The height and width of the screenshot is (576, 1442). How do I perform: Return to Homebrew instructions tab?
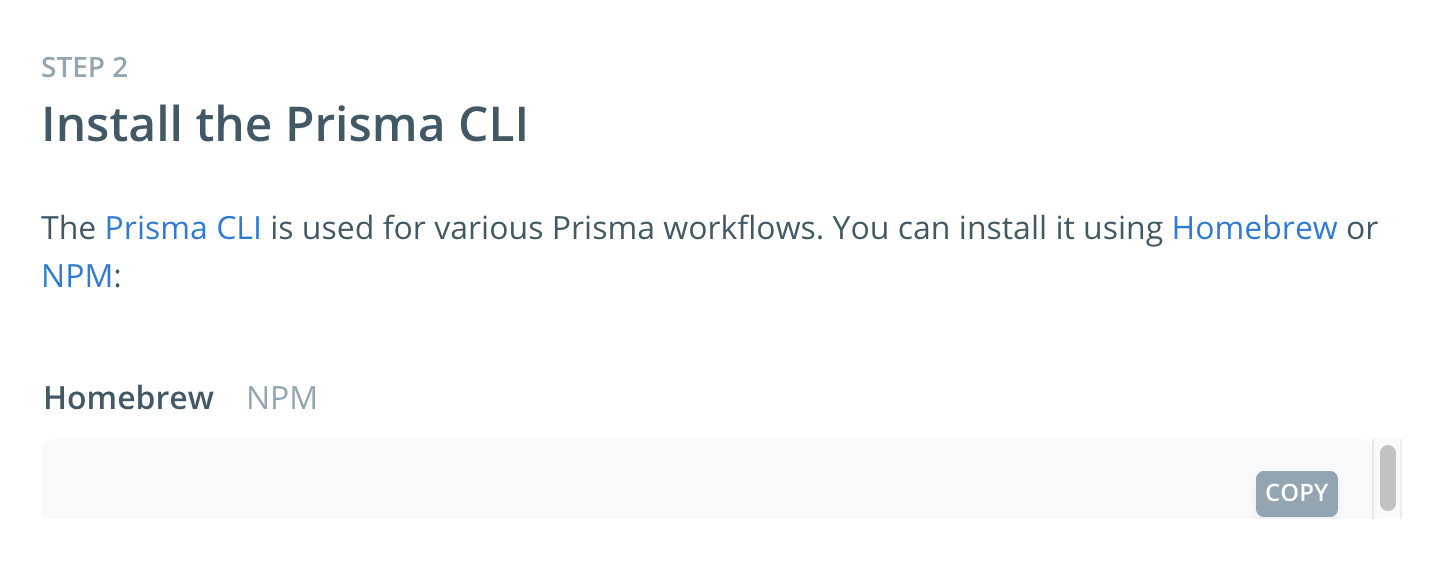[x=128, y=397]
